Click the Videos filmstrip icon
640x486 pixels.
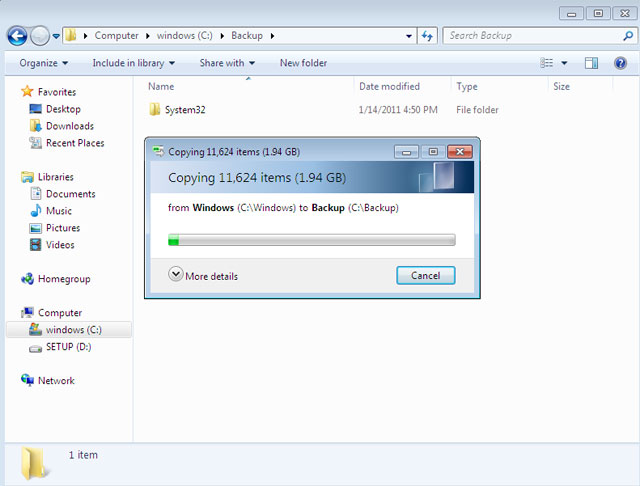[x=36, y=245]
